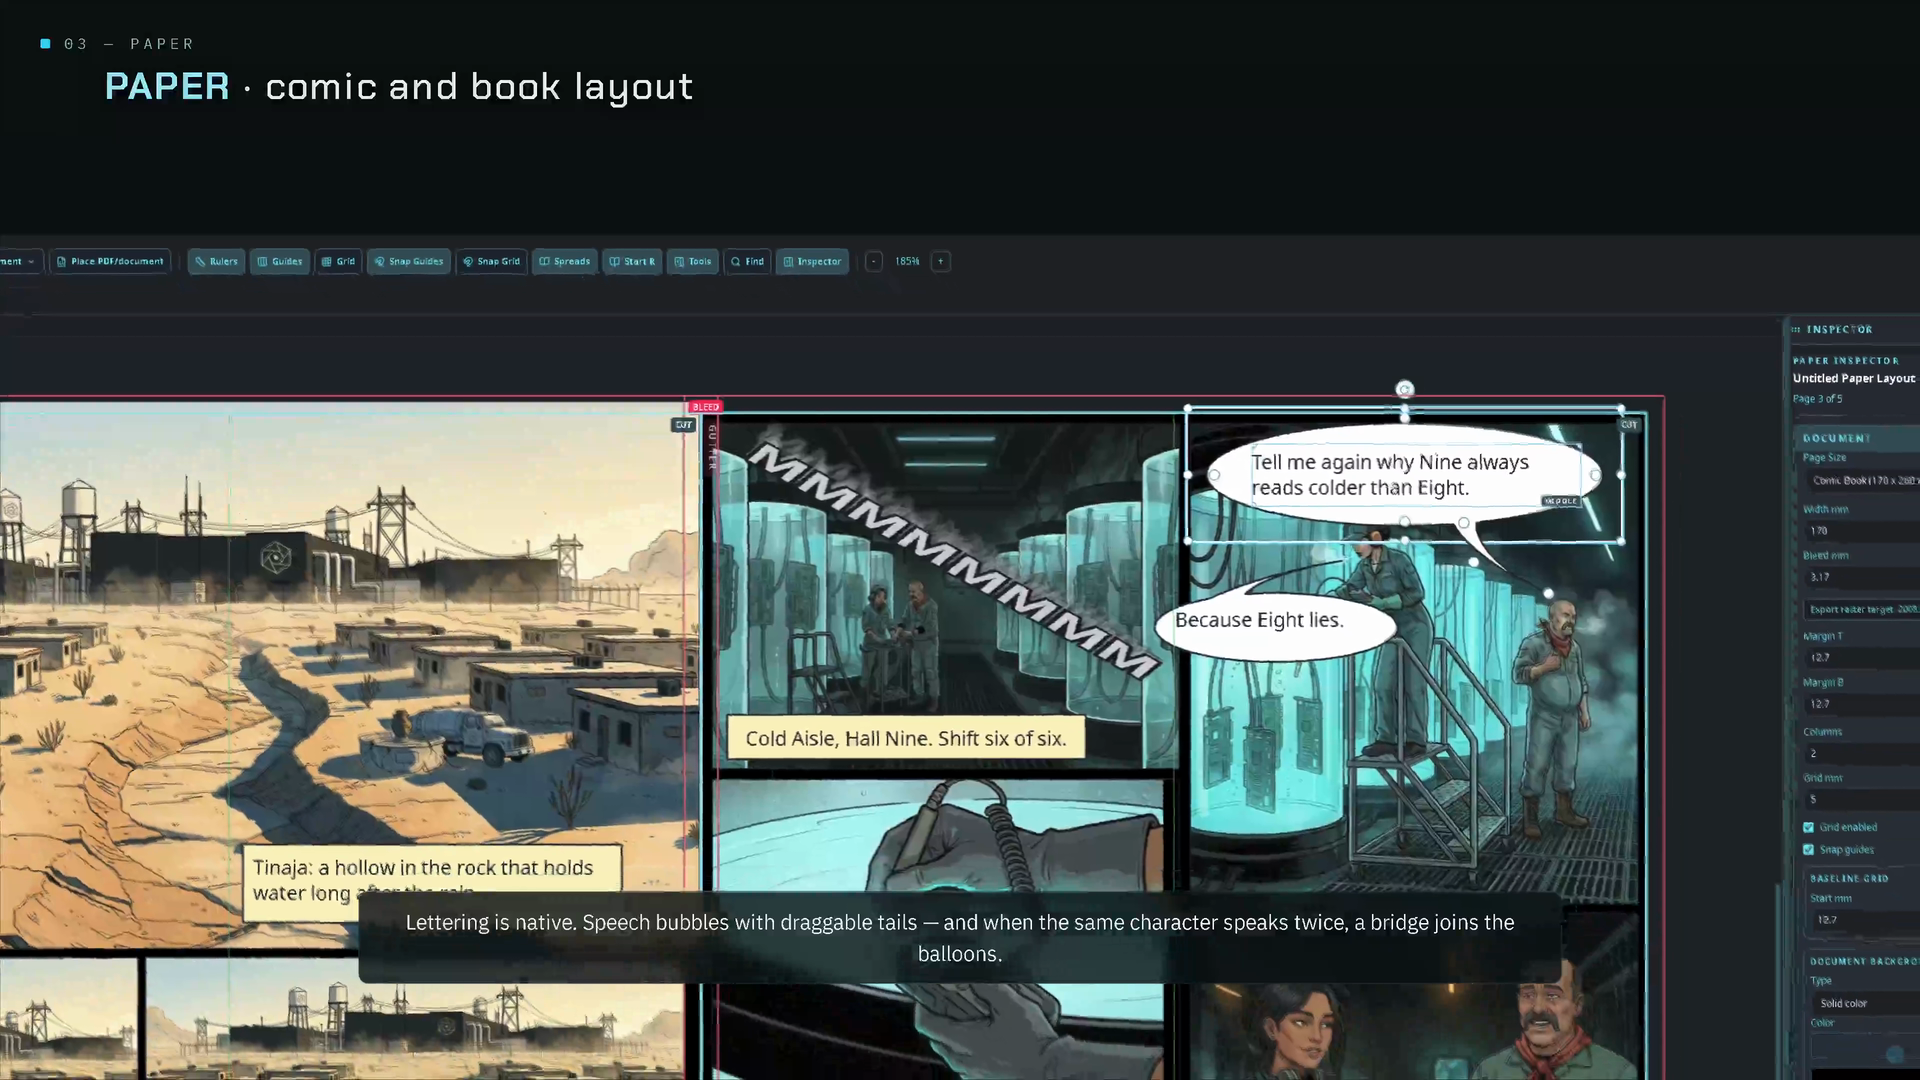
Task: Click Place PDF/document button
Action: 110,262
